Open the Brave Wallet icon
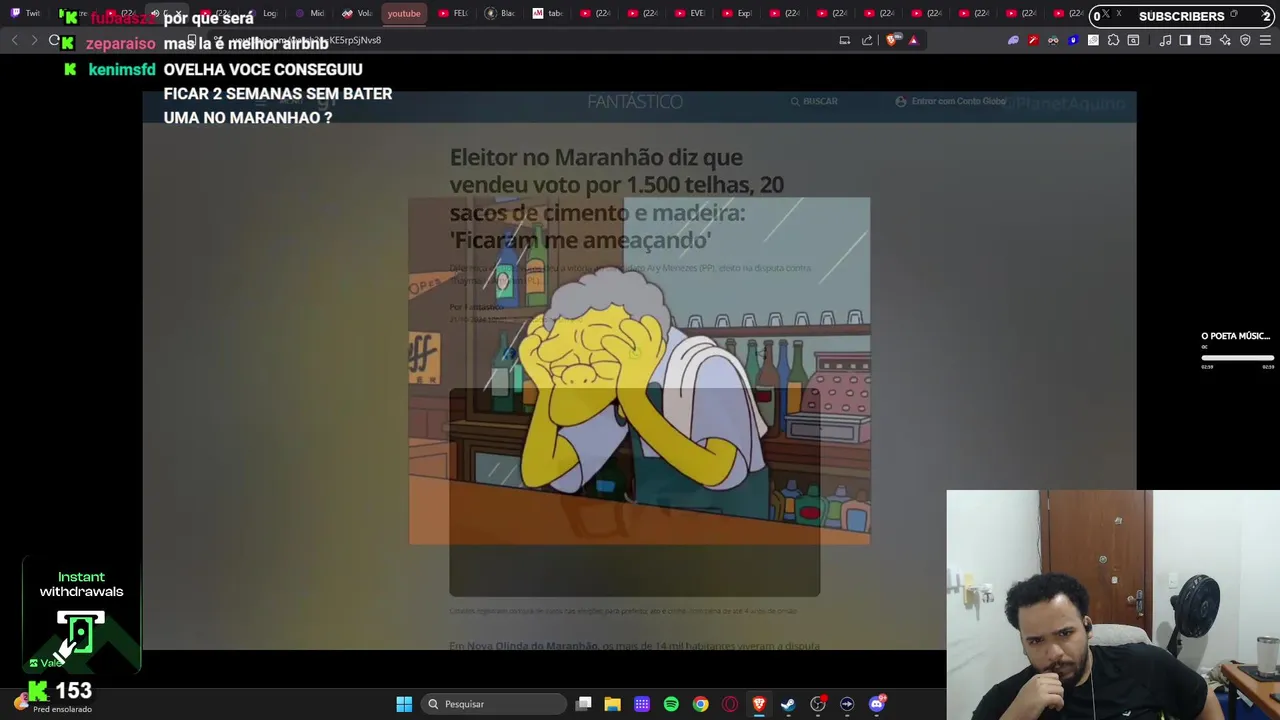1280x720 pixels. point(1205,40)
